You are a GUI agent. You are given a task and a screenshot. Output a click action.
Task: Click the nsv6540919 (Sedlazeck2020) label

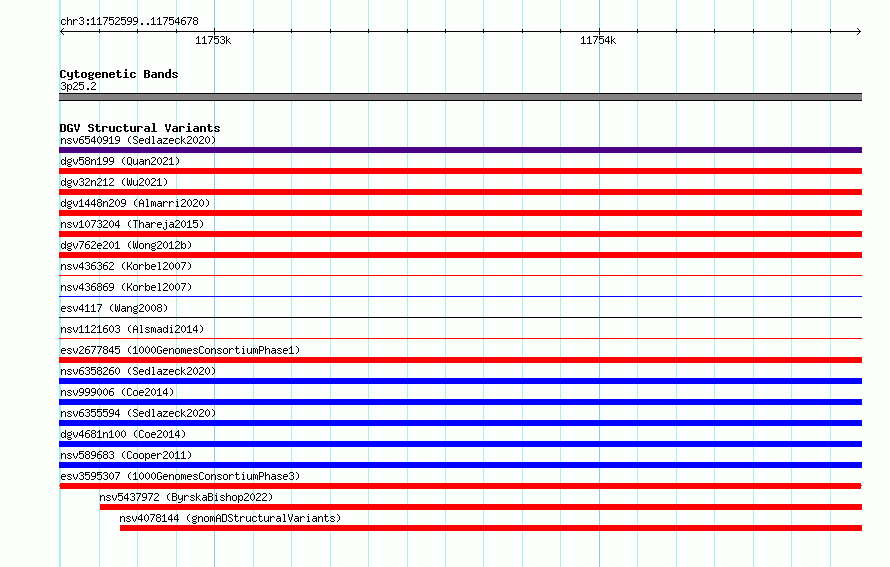[x=138, y=140]
